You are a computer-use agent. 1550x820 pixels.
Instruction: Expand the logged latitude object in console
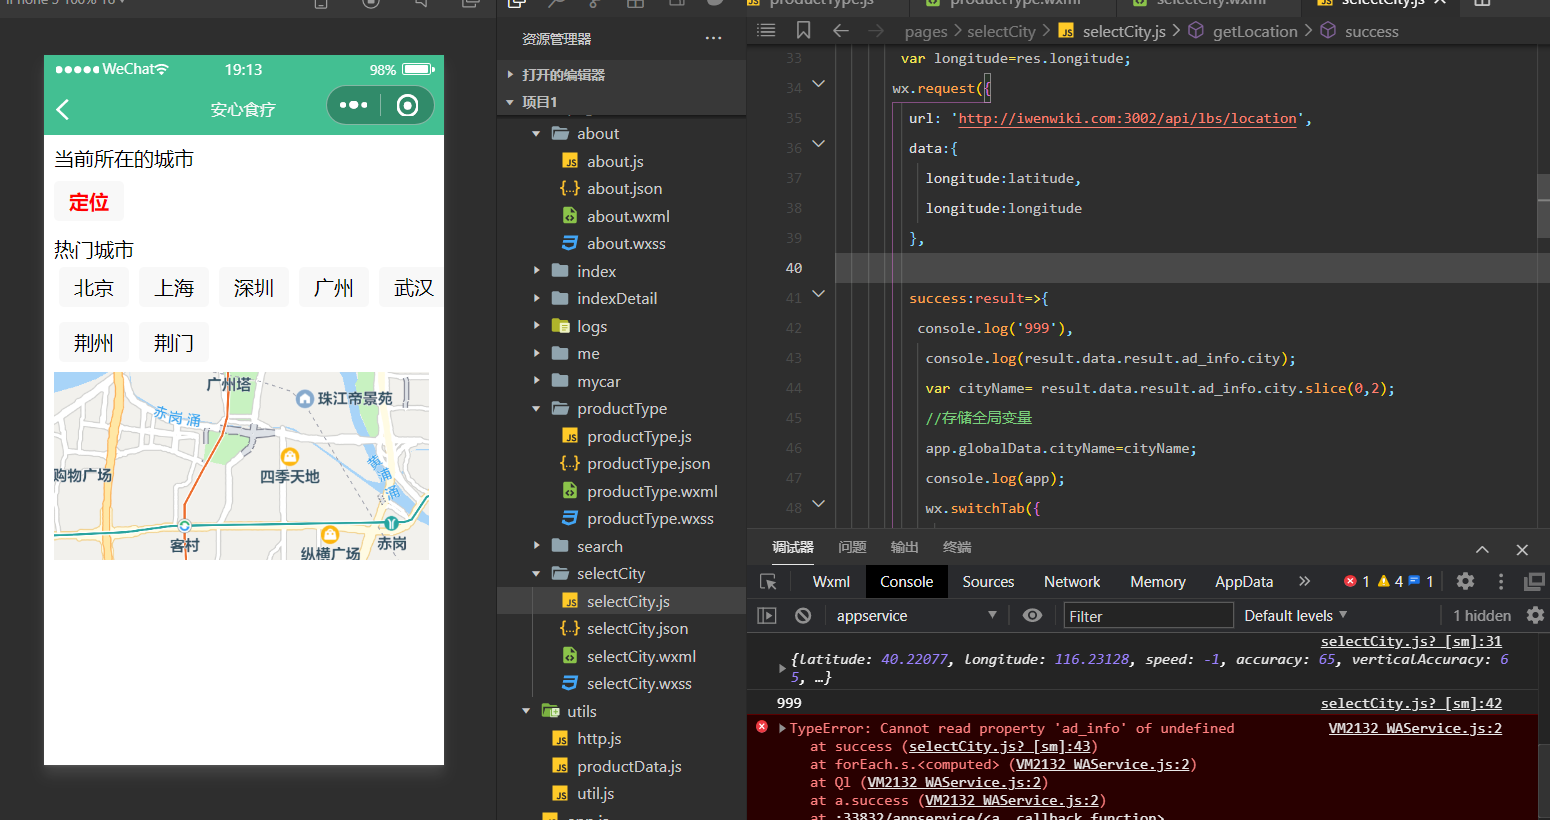(x=782, y=668)
